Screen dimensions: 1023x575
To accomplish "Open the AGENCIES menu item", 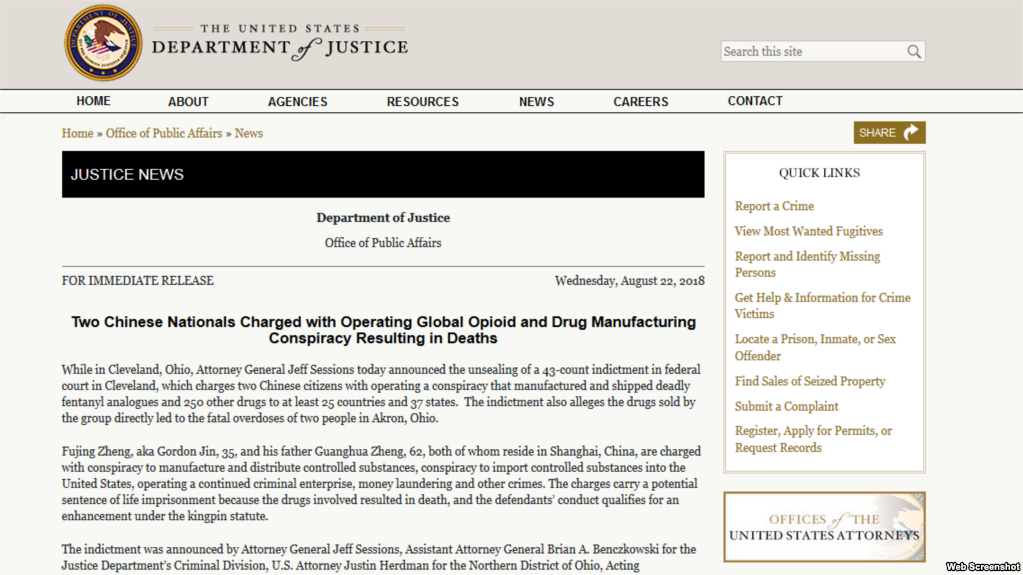I will (x=298, y=102).
